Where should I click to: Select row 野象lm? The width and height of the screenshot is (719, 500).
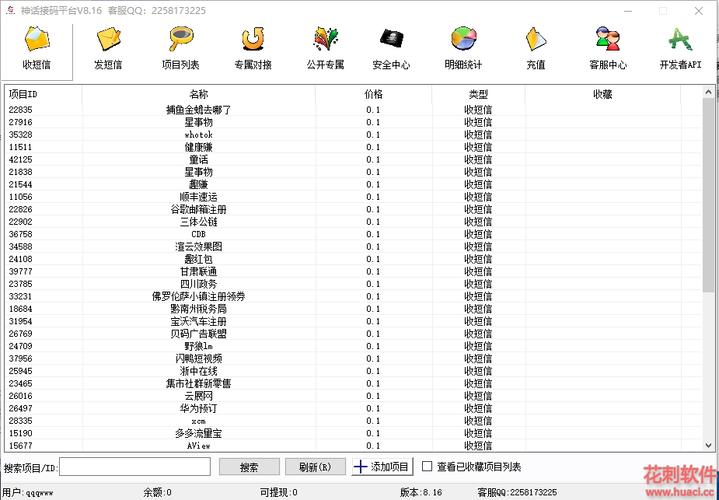[353, 346]
